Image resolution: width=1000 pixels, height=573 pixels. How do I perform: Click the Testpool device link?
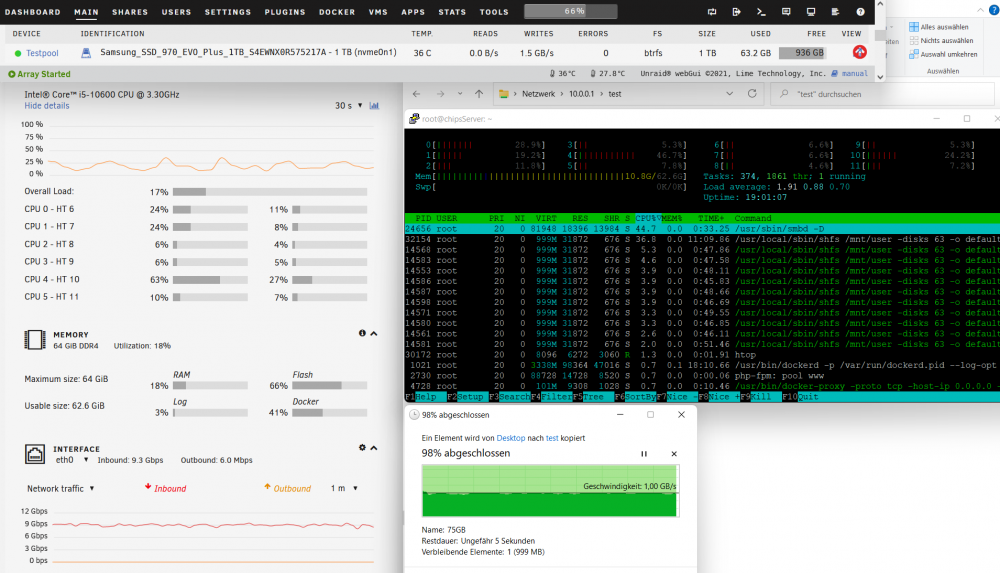tap(42, 53)
